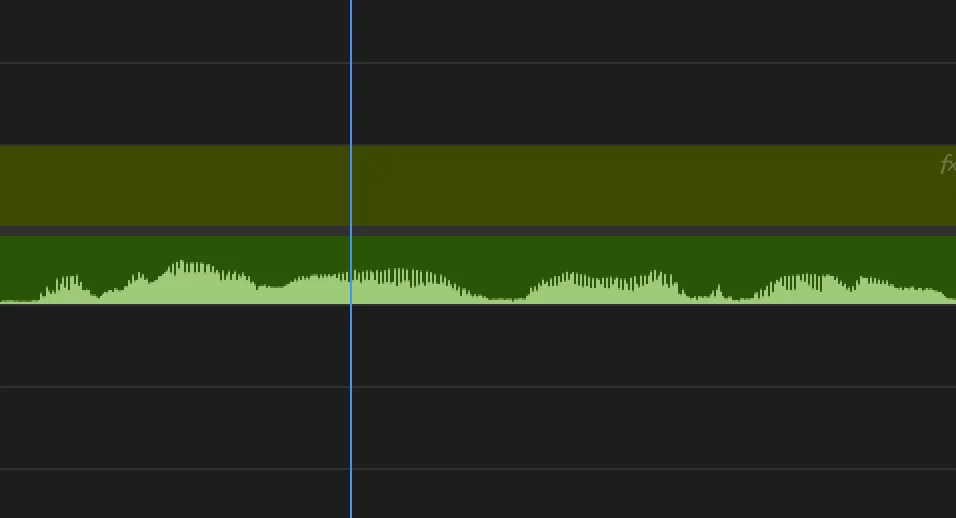
Task: Click the fx badge on the video clip
Action: (948, 164)
